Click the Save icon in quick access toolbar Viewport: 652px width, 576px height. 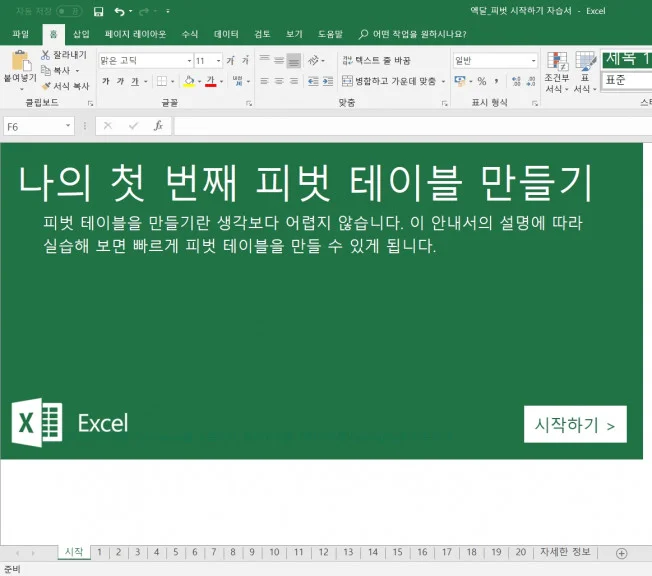click(98, 11)
